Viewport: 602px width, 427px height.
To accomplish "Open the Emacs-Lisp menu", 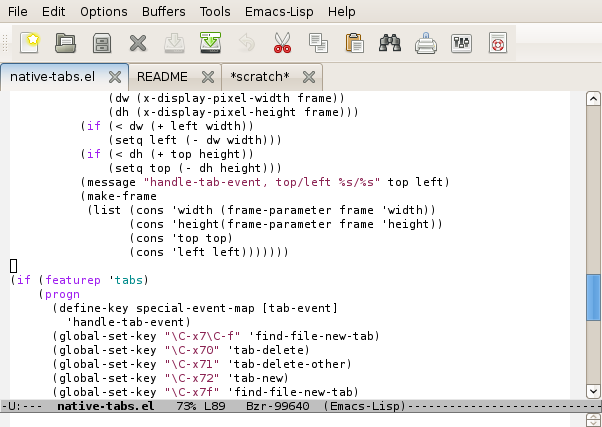I will pos(279,12).
